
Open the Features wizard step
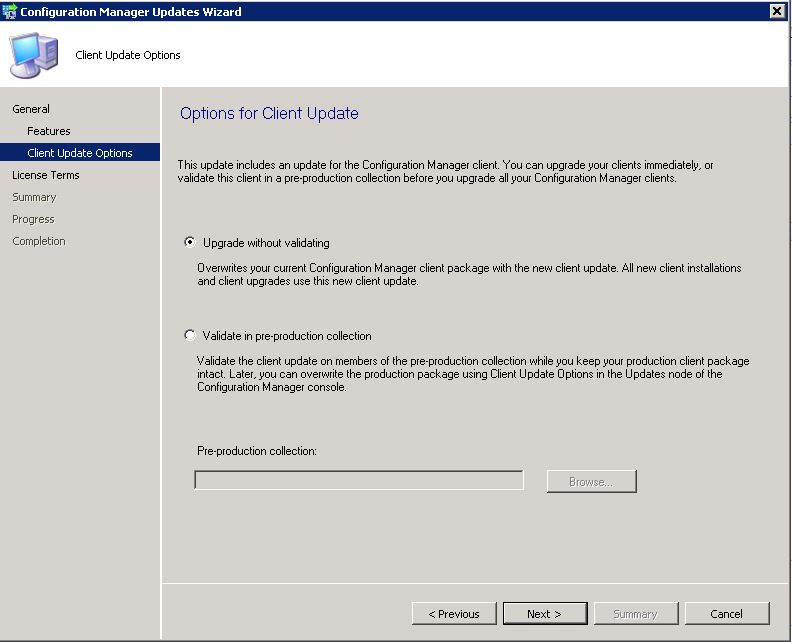click(49, 131)
